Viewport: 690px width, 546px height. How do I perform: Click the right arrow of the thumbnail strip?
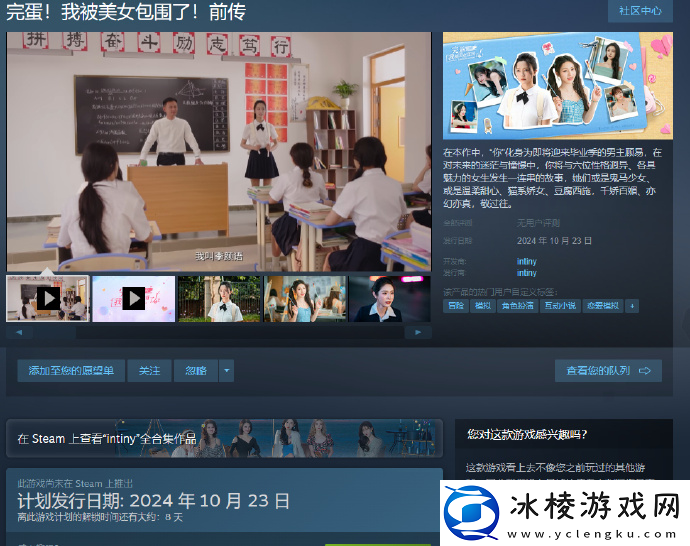418,333
